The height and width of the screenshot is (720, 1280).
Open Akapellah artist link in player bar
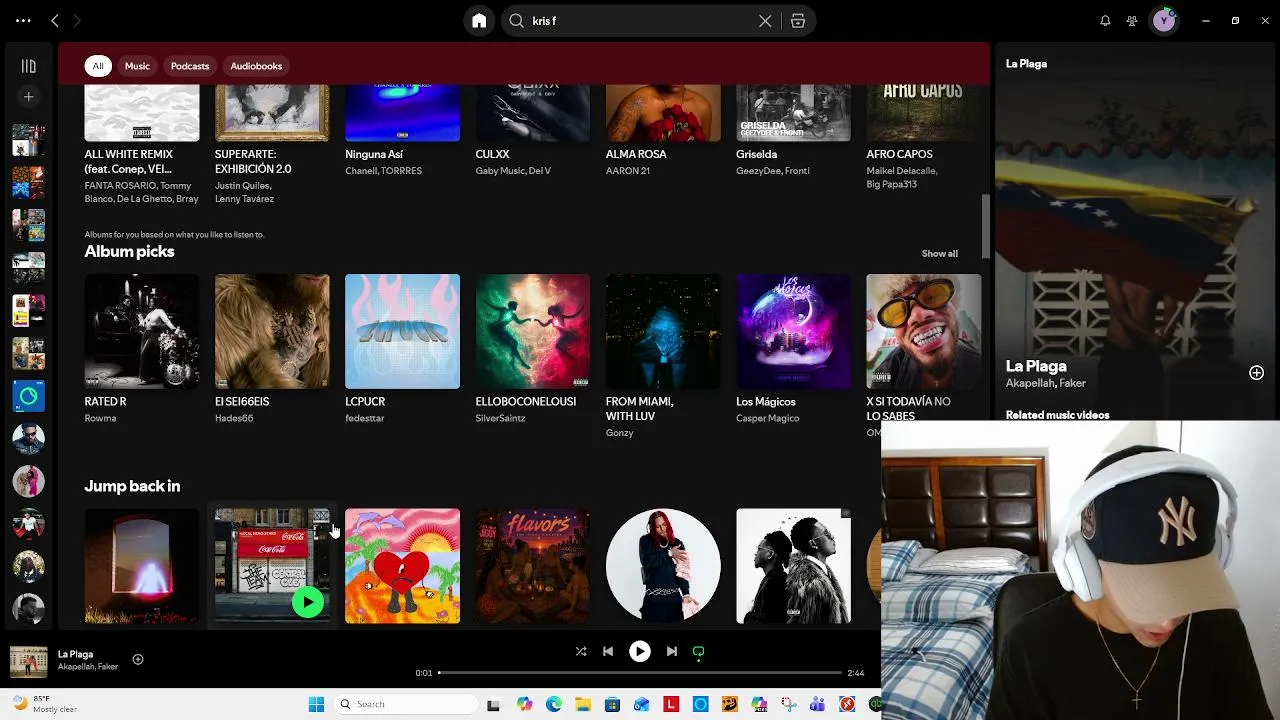click(x=75, y=667)
